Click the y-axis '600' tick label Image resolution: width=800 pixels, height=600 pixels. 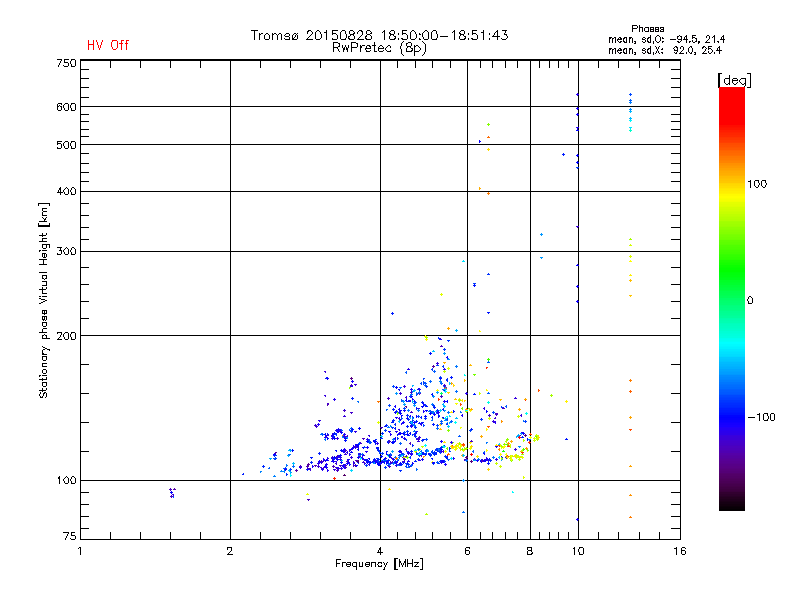coord(66,107)
